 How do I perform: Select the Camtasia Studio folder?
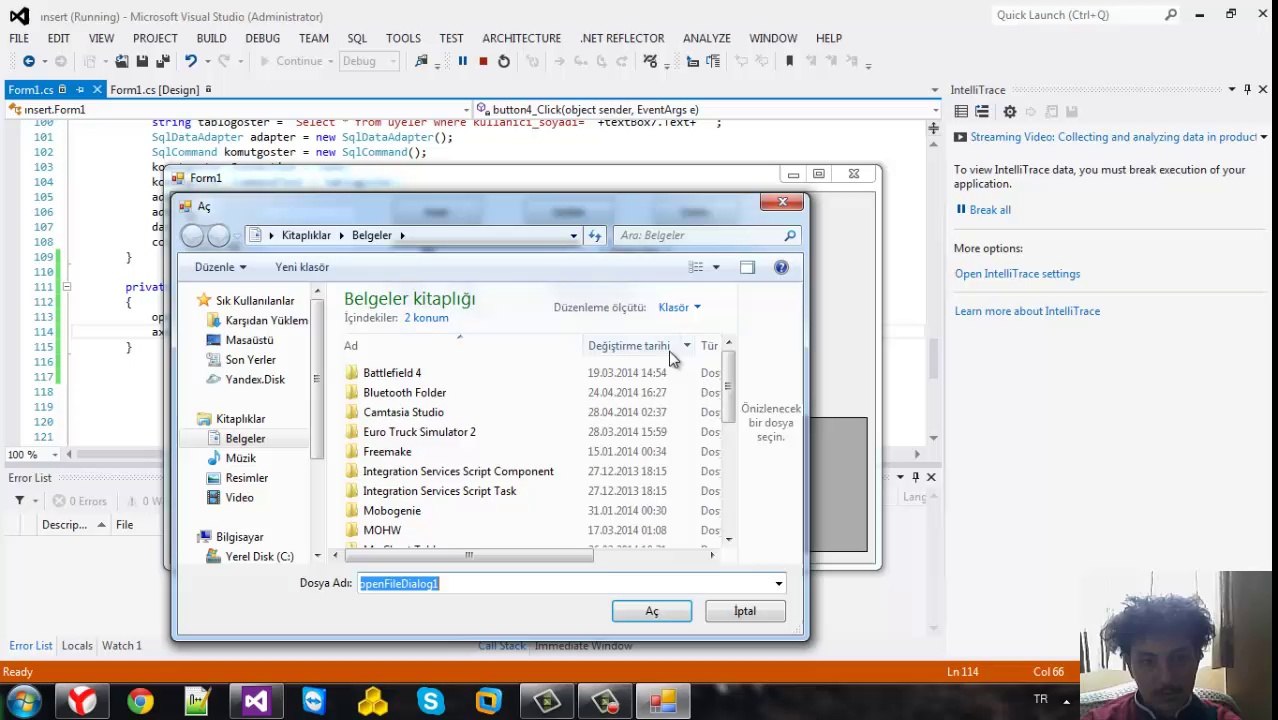click(403, 412)
